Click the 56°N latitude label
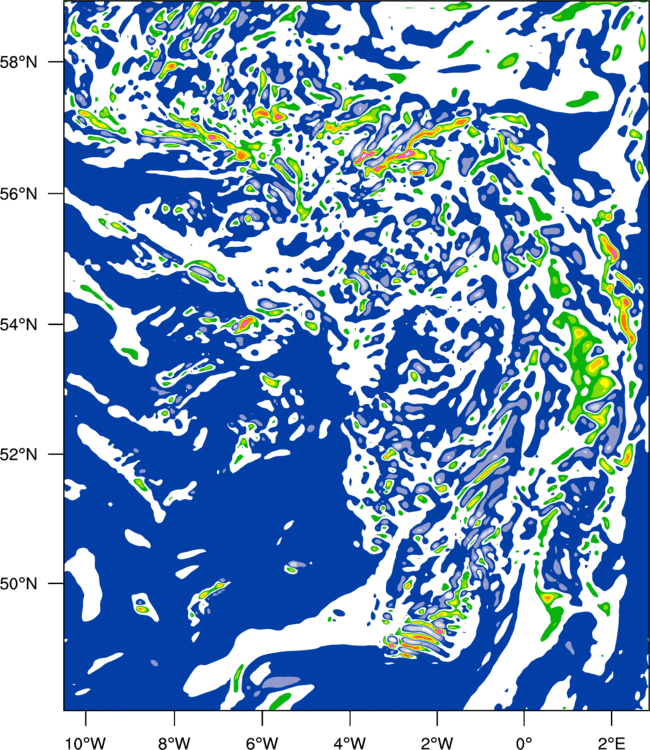The width and height of the screenshot is (650, 750). point(19,194)
